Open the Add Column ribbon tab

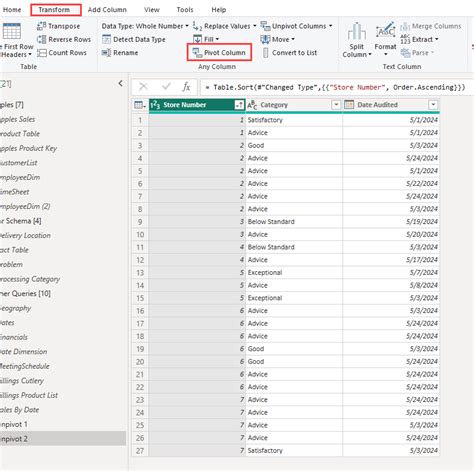click(107, 10)
